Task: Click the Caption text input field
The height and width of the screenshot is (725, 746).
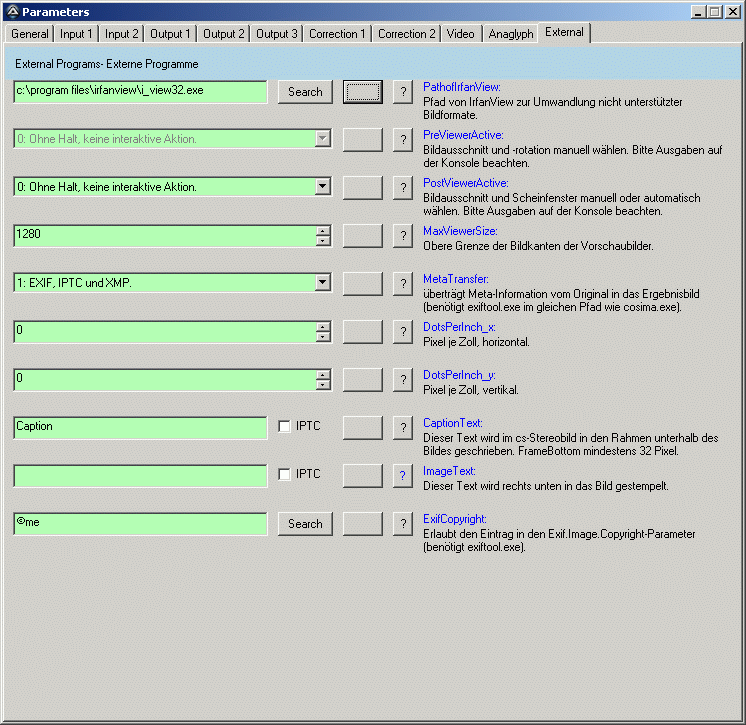Action: pos(140,427)
